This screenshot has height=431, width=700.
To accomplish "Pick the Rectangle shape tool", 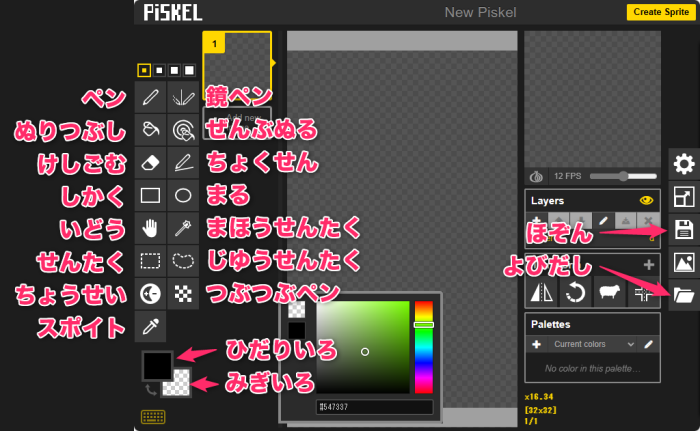I will click(x=151, y=196).
